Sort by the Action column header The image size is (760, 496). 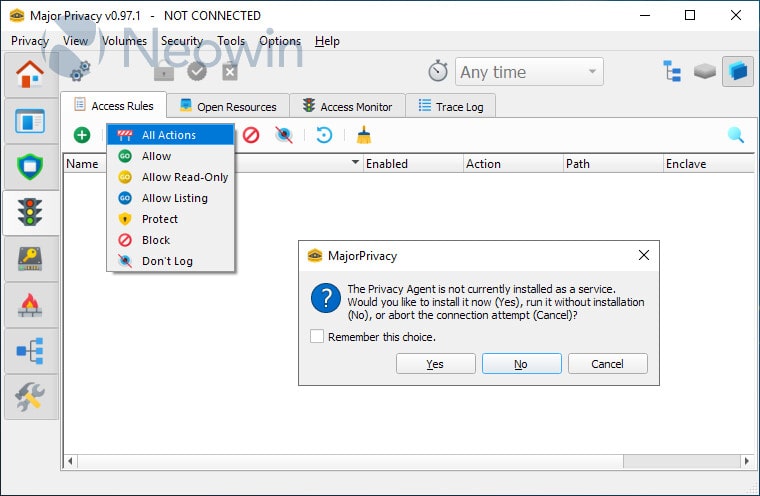[513, 164]
